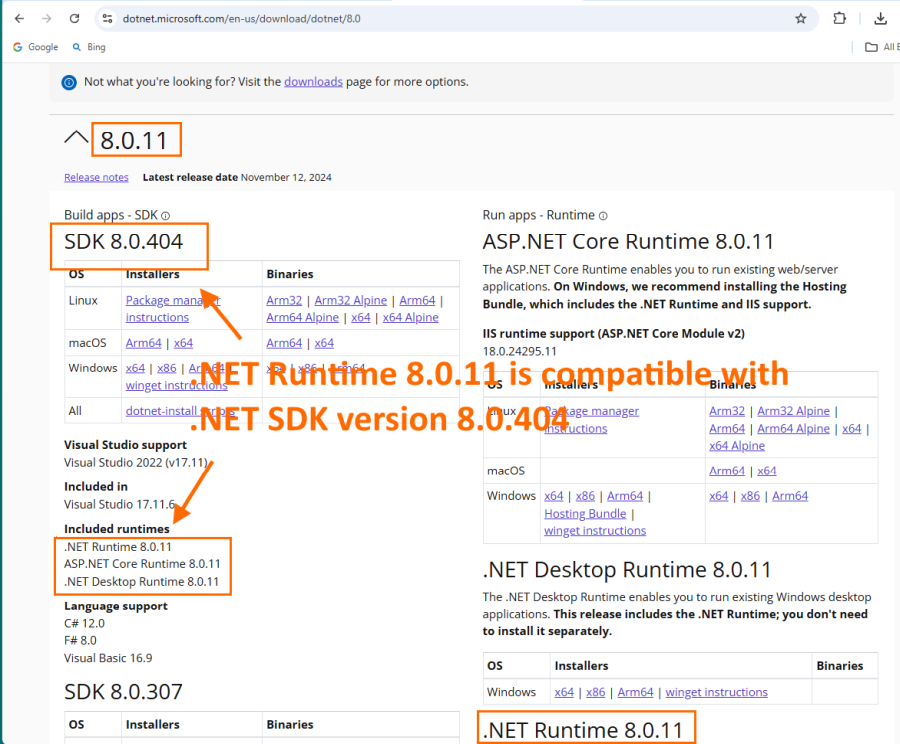The image size is (900, 744).
Task: Open Bing bookmark in bookmarks bar
Action: 88,47
